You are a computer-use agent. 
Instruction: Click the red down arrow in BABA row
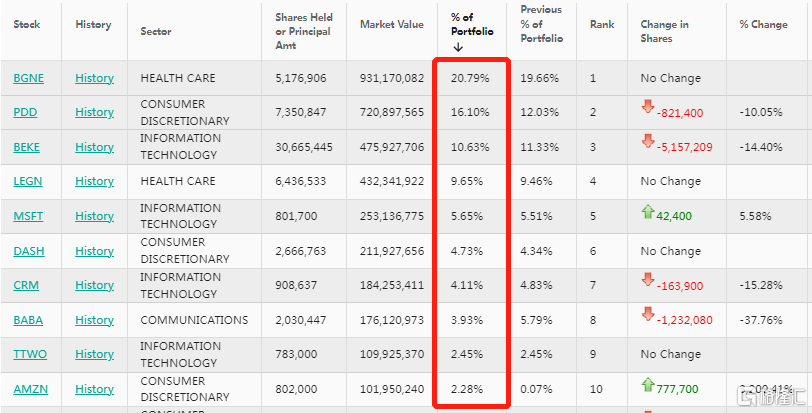pos(647,315)
